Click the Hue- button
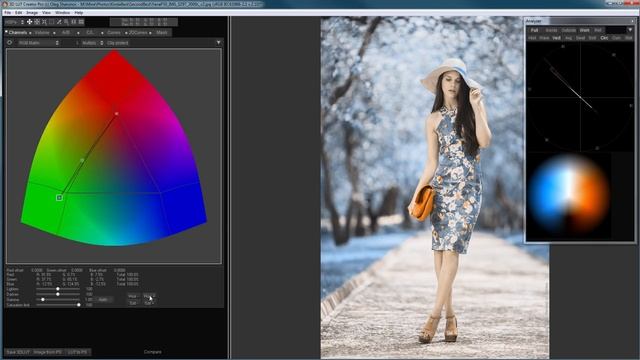 tap(133, 296)
